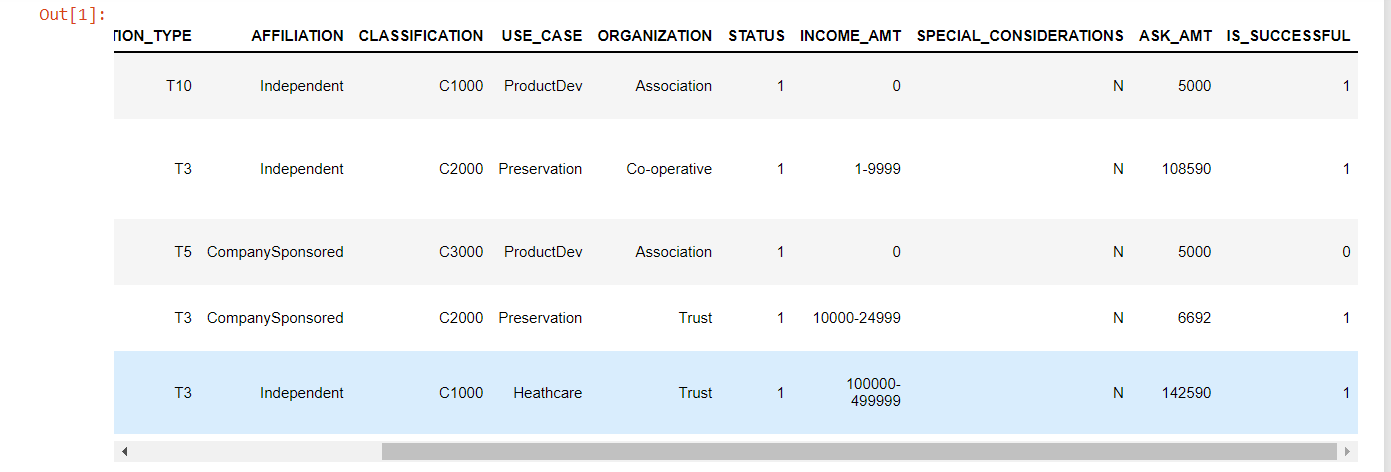
Task: Click C1000 in the Heathcare row
Action: point(461,393)
